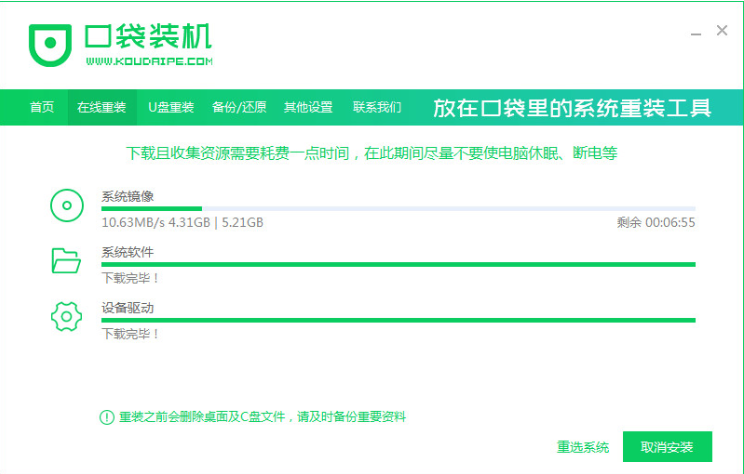Switch to the 在线重装 tab
The width and height of the screenshot is (744, 474).
pyautogui.click(x=102, y=107)
